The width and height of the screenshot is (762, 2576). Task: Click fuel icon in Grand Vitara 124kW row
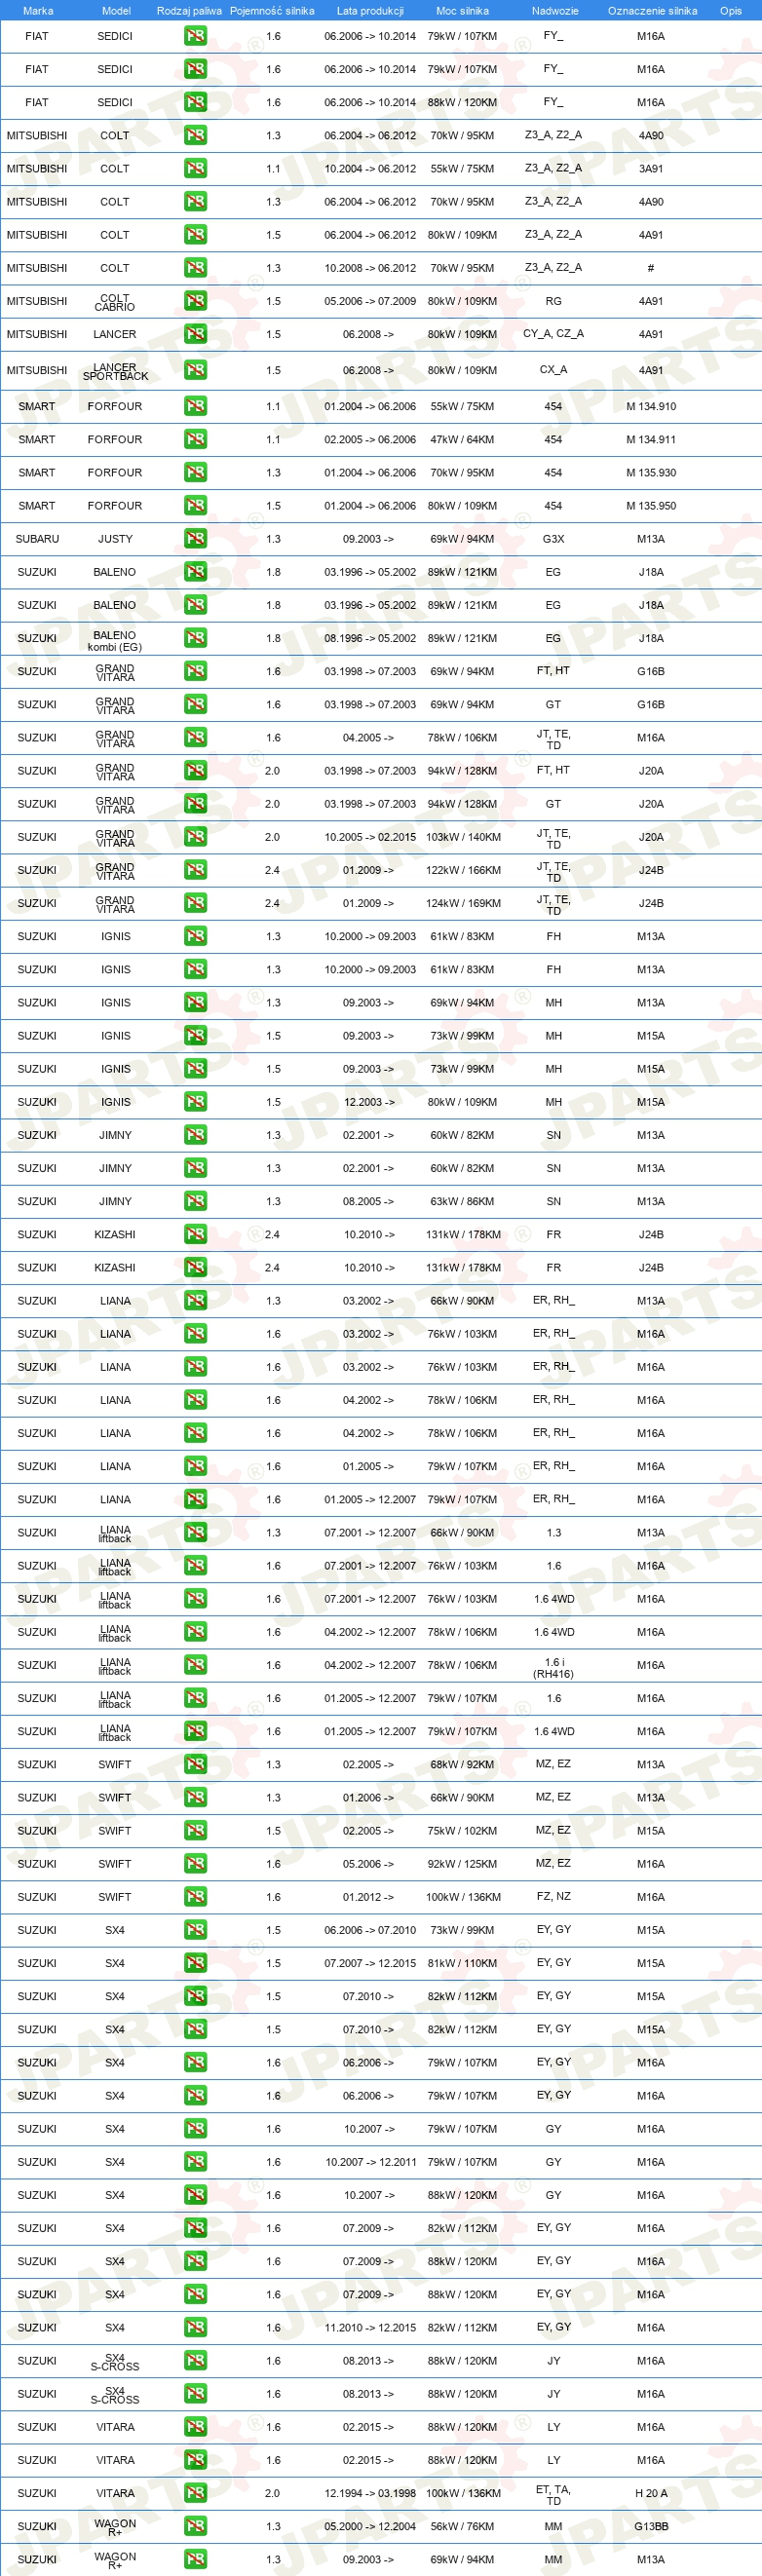195,903
